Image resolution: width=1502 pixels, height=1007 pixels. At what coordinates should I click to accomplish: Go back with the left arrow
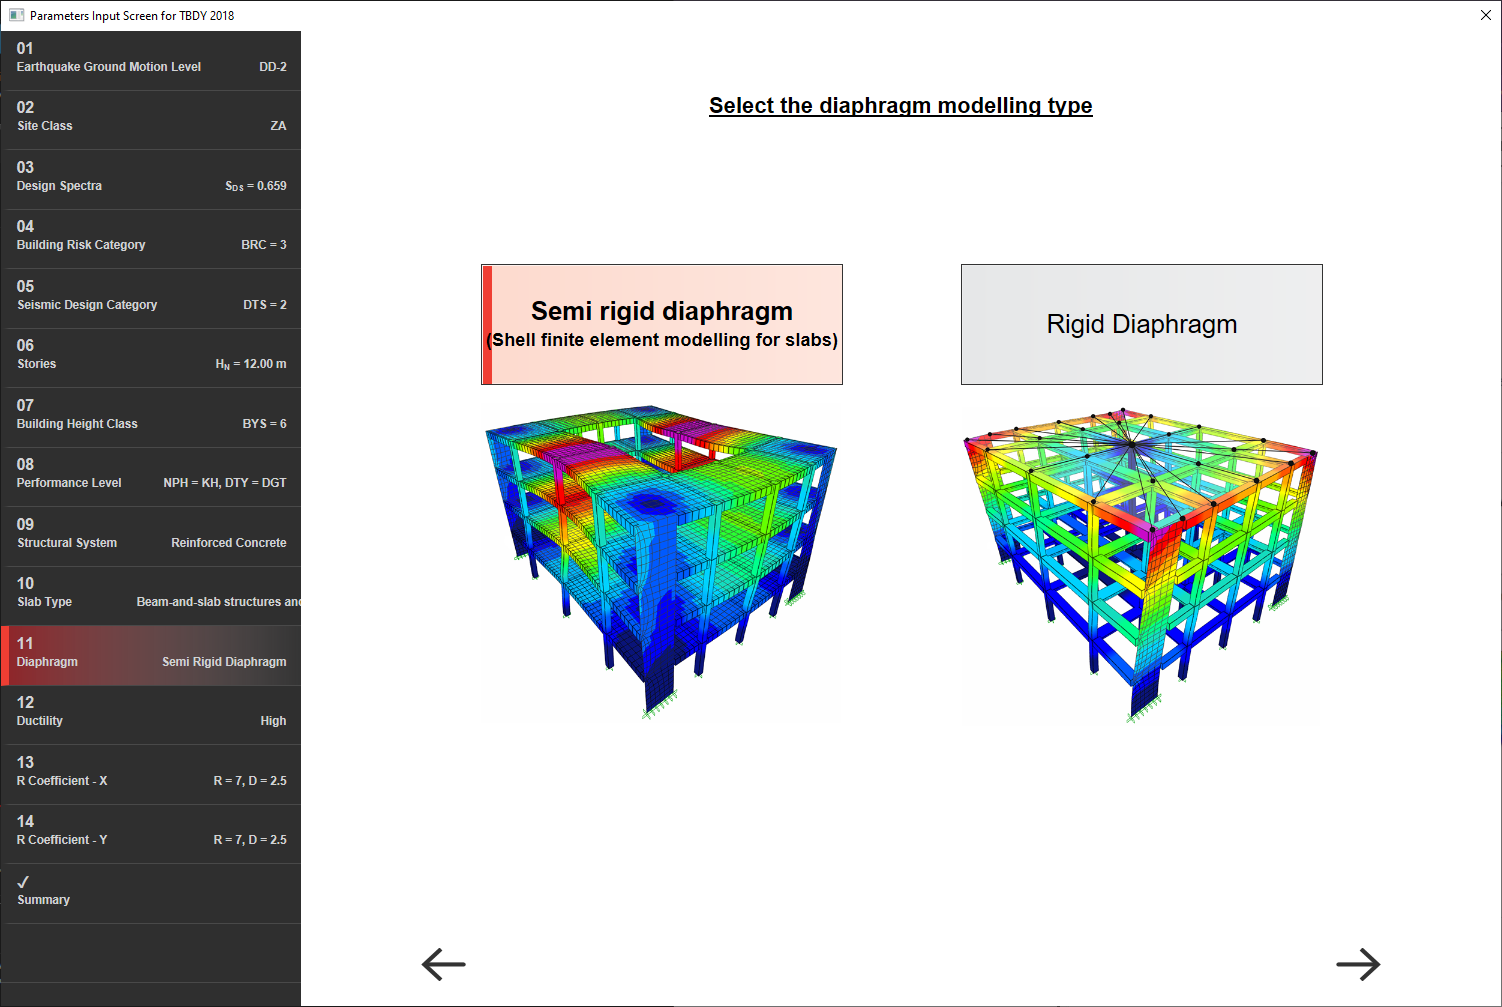point(444,964)
